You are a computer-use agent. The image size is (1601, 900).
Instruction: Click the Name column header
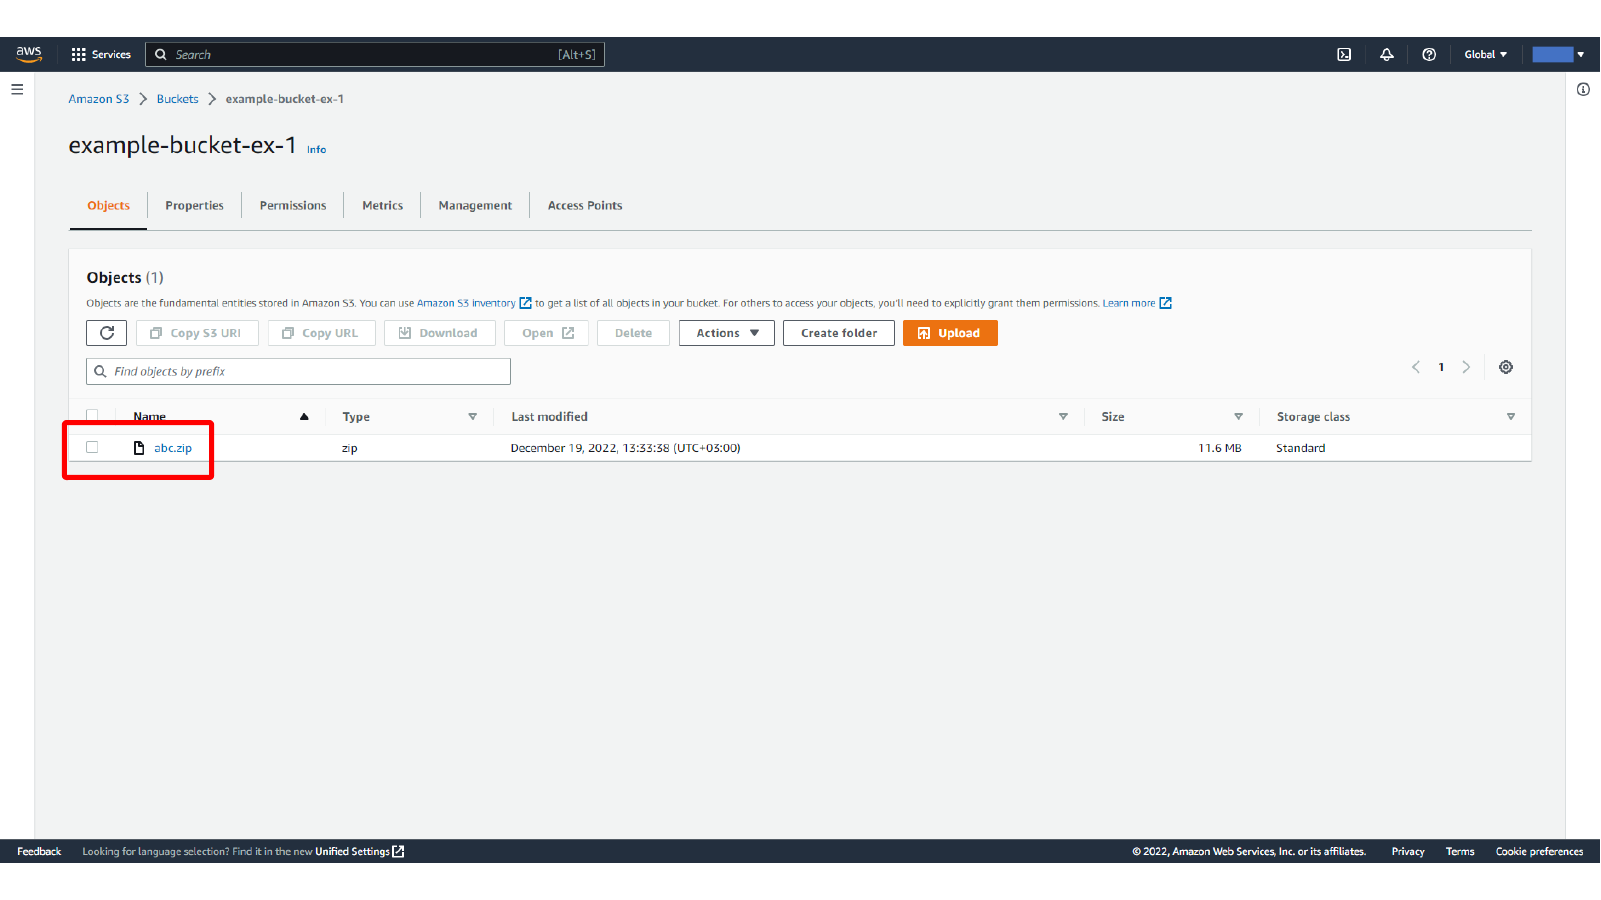(150, 417)
